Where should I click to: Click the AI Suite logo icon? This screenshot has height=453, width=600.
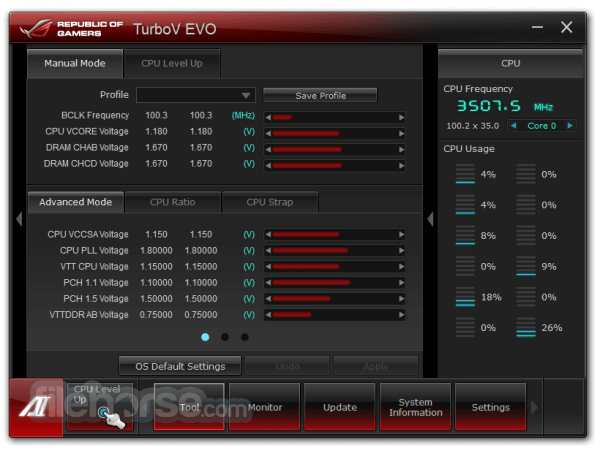36,407
